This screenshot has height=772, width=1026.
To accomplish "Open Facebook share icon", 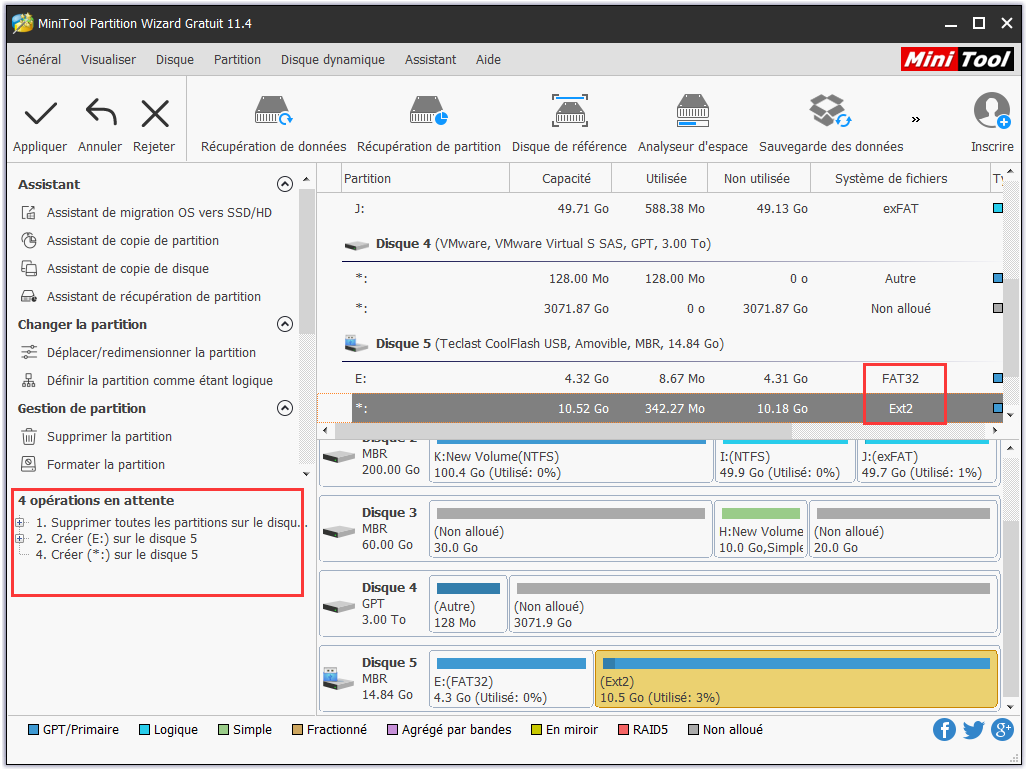I will point(944,729).
